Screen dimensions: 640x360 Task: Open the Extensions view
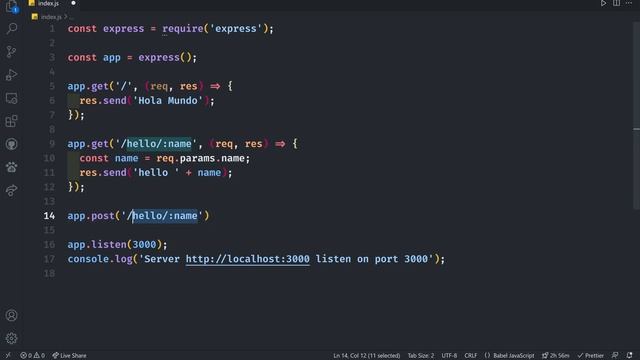pyautogui.click(x=12, y=121)
